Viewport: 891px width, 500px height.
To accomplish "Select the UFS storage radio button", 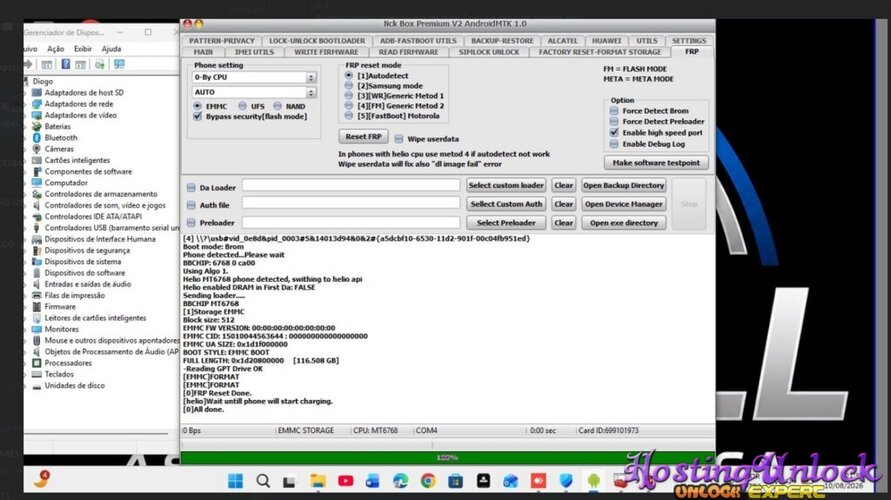I will (x=243, y=106).
